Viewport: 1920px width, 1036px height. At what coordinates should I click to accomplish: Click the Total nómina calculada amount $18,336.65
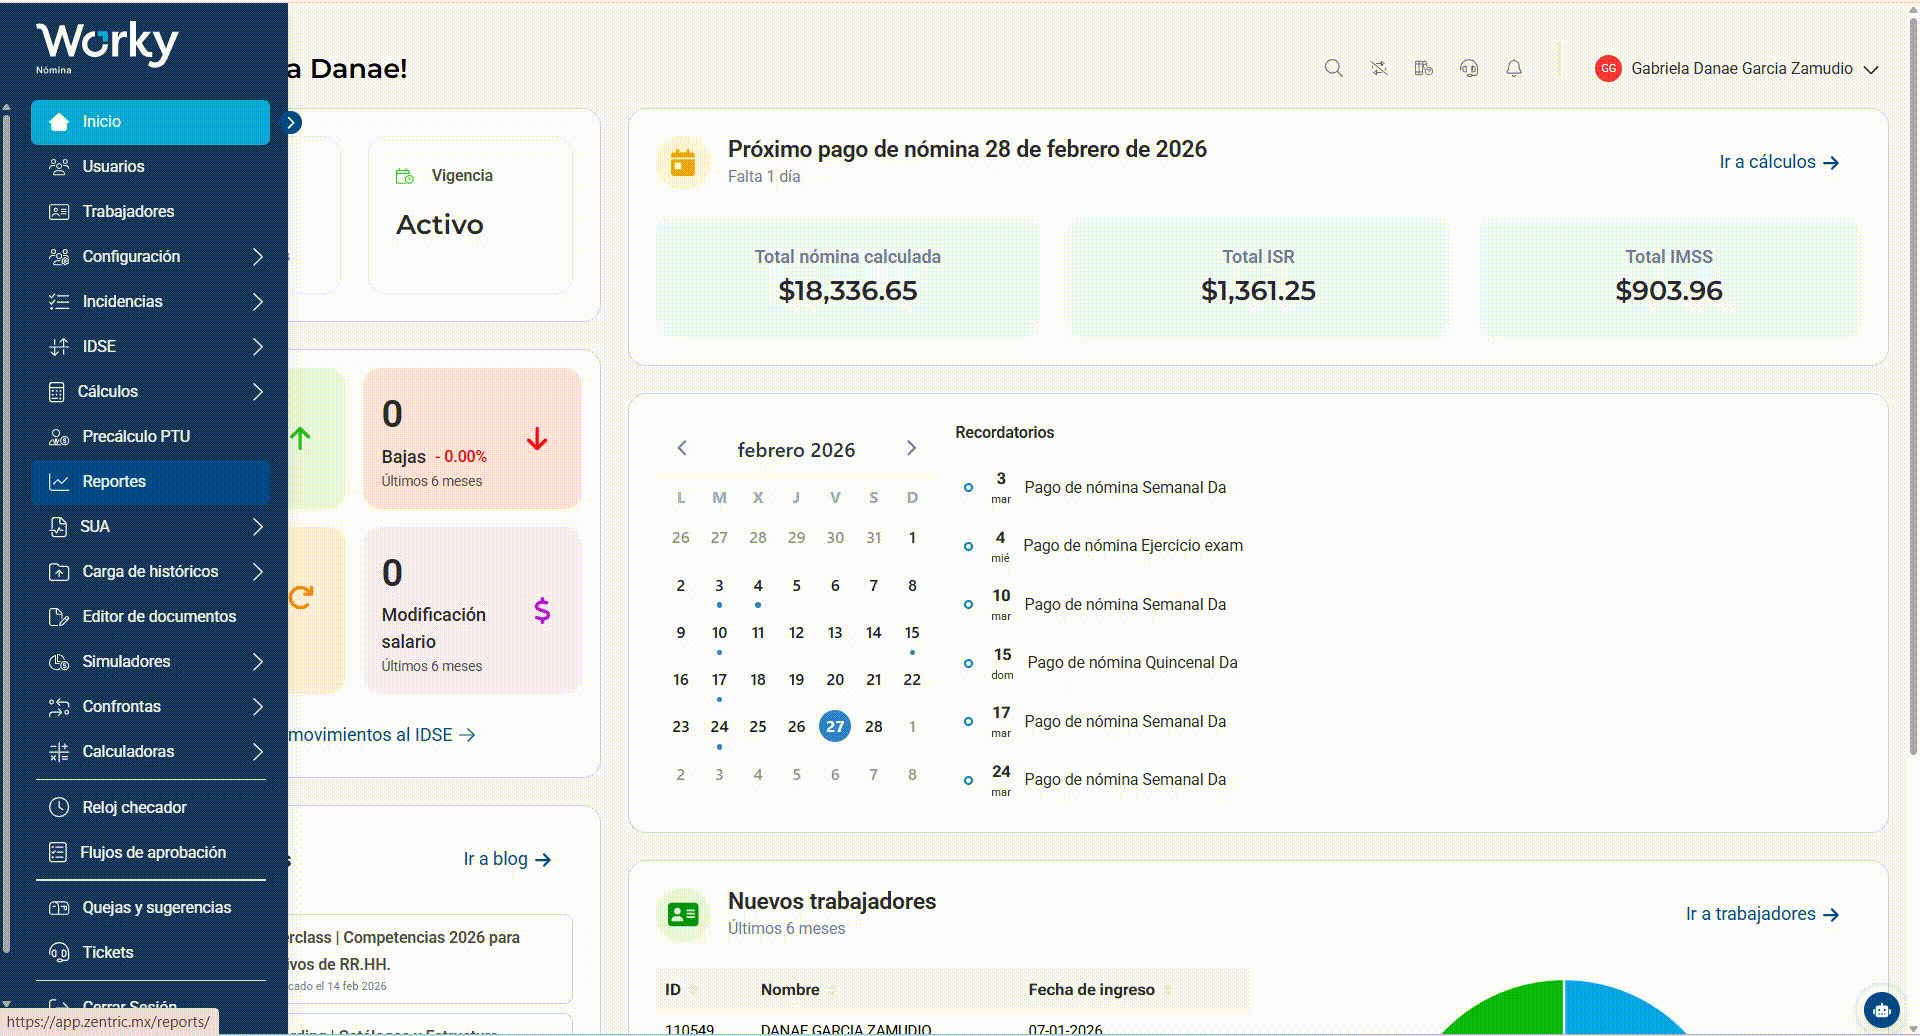point(848,291)
